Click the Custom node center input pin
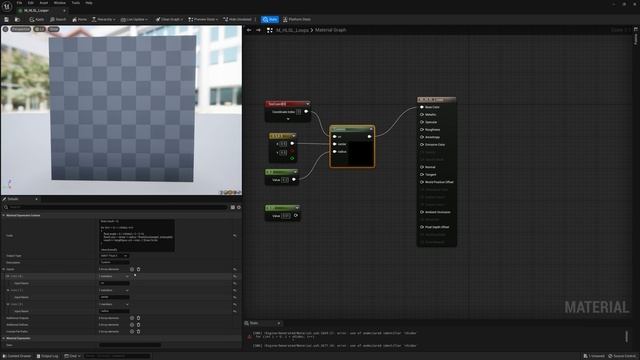 pos(335,144)
